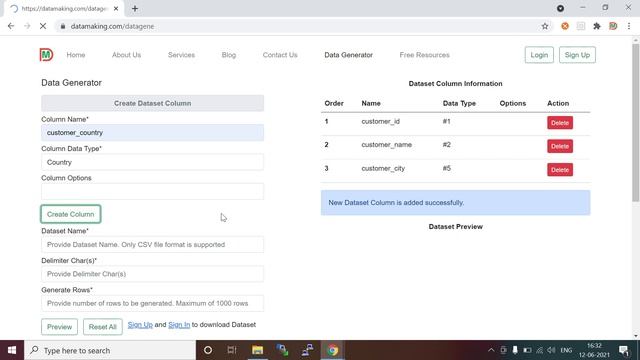Open the Contact Us page

(280, 55)
